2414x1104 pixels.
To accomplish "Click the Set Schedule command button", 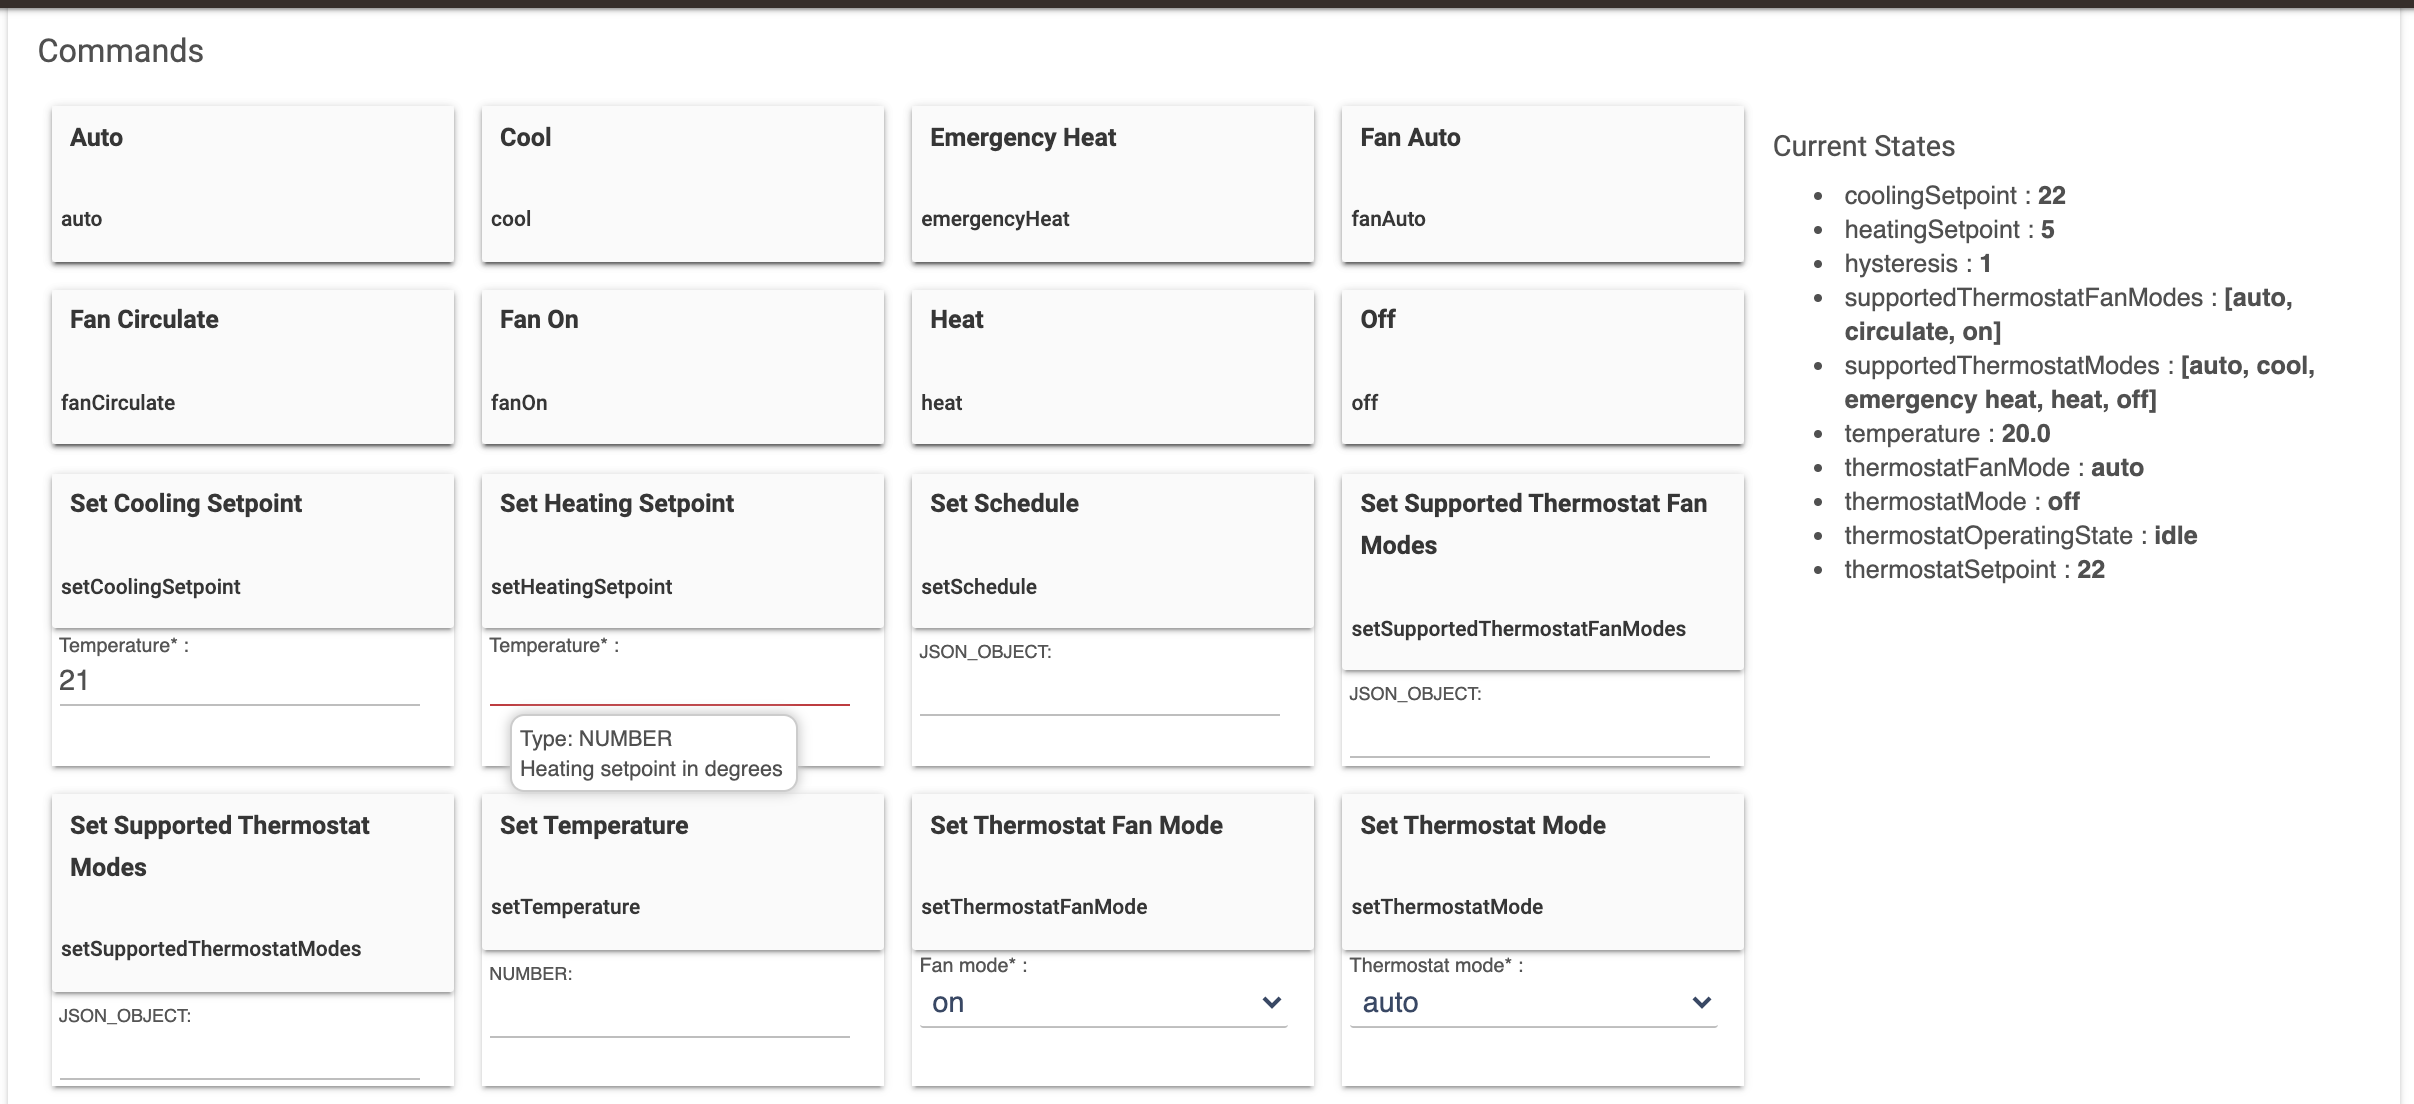I will (x=1113, y=551).
